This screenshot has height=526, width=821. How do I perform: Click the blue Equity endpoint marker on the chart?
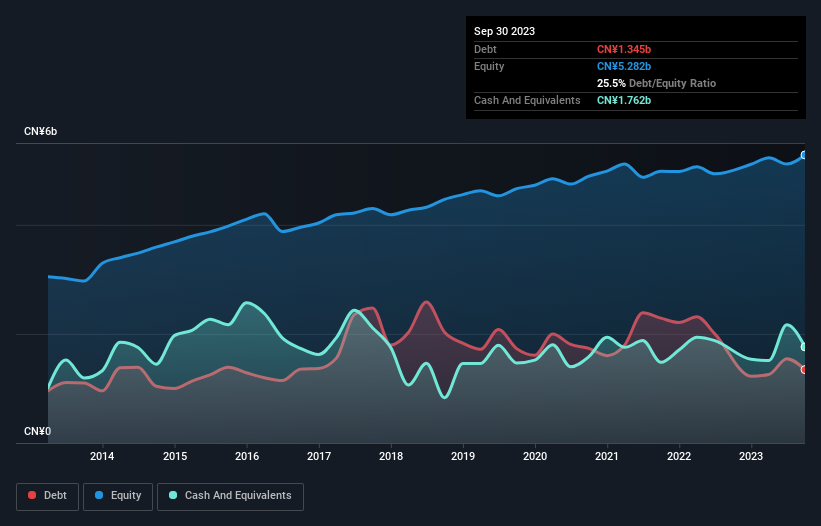pos(804,155)
